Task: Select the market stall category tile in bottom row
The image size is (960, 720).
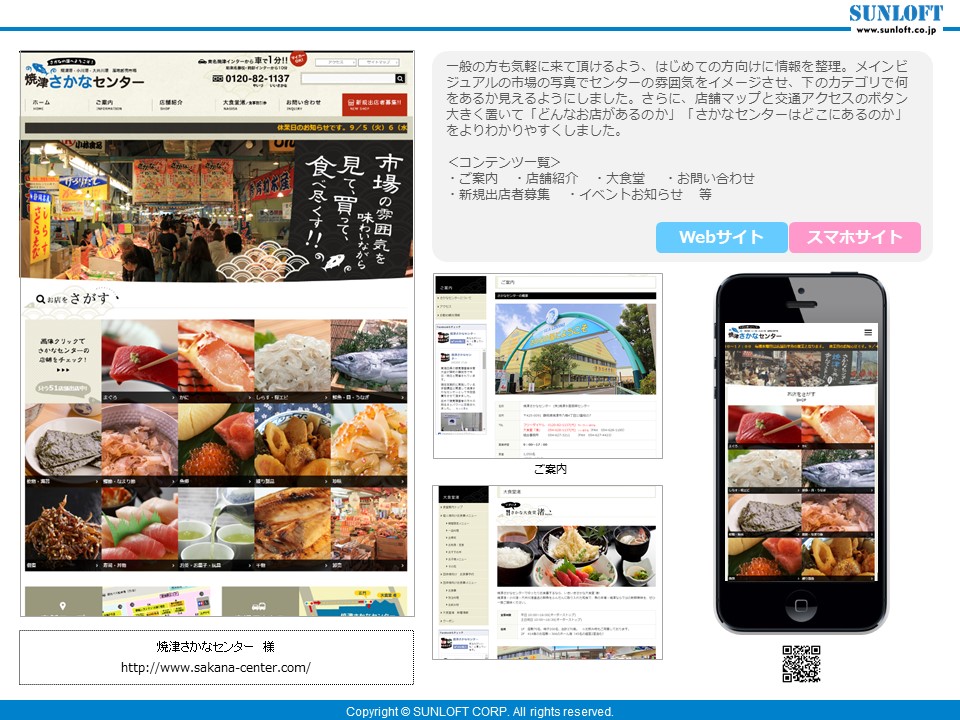Action: pos(369,529)
